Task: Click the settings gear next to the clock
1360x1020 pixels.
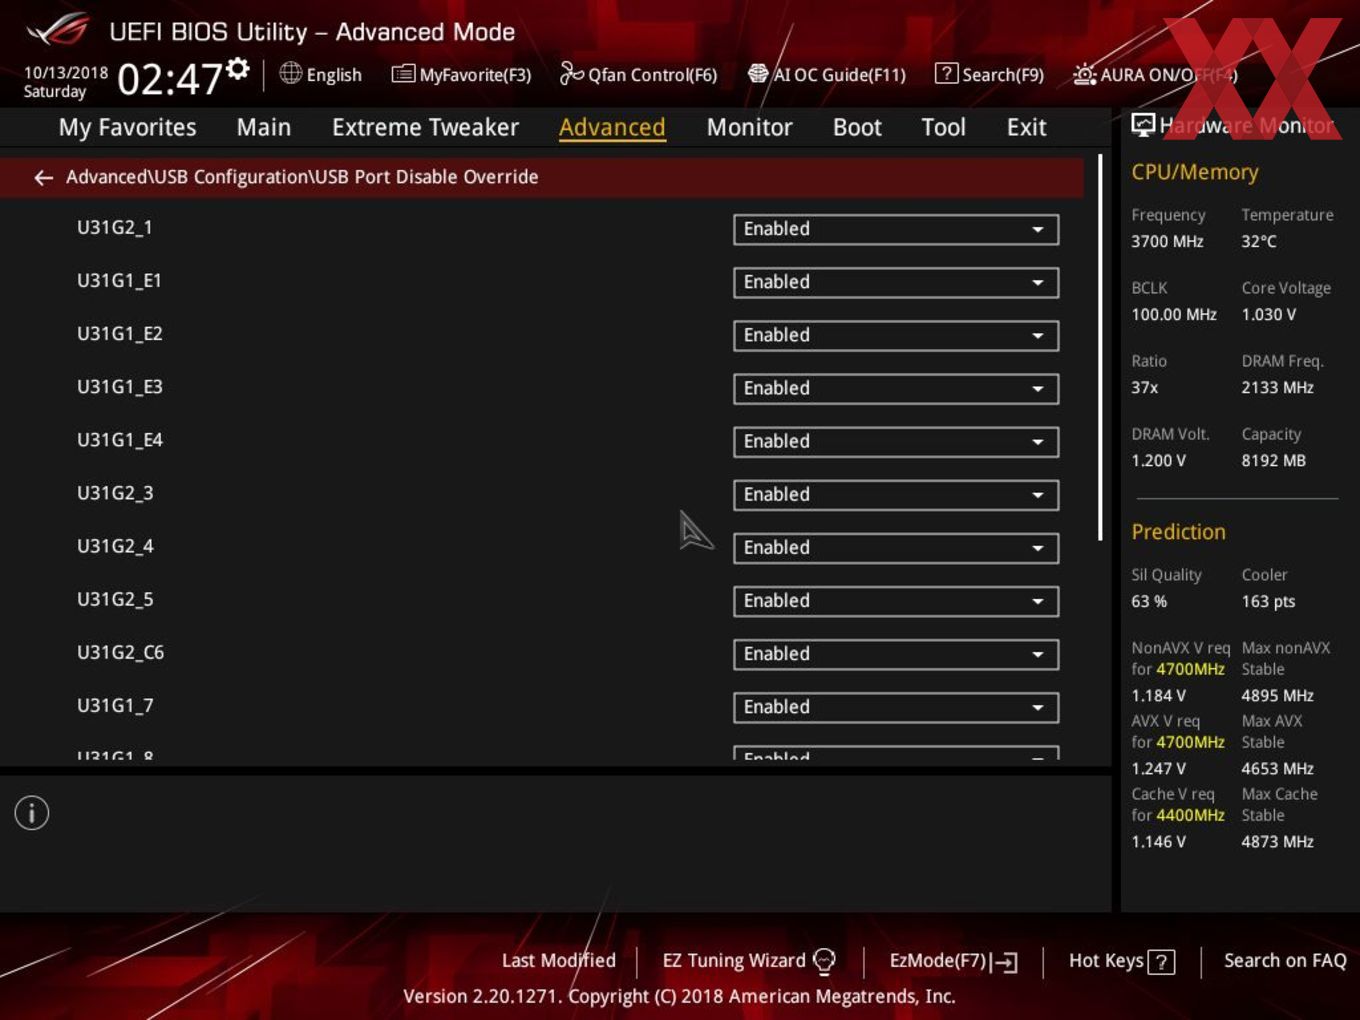Action: [x=238, y=69]
